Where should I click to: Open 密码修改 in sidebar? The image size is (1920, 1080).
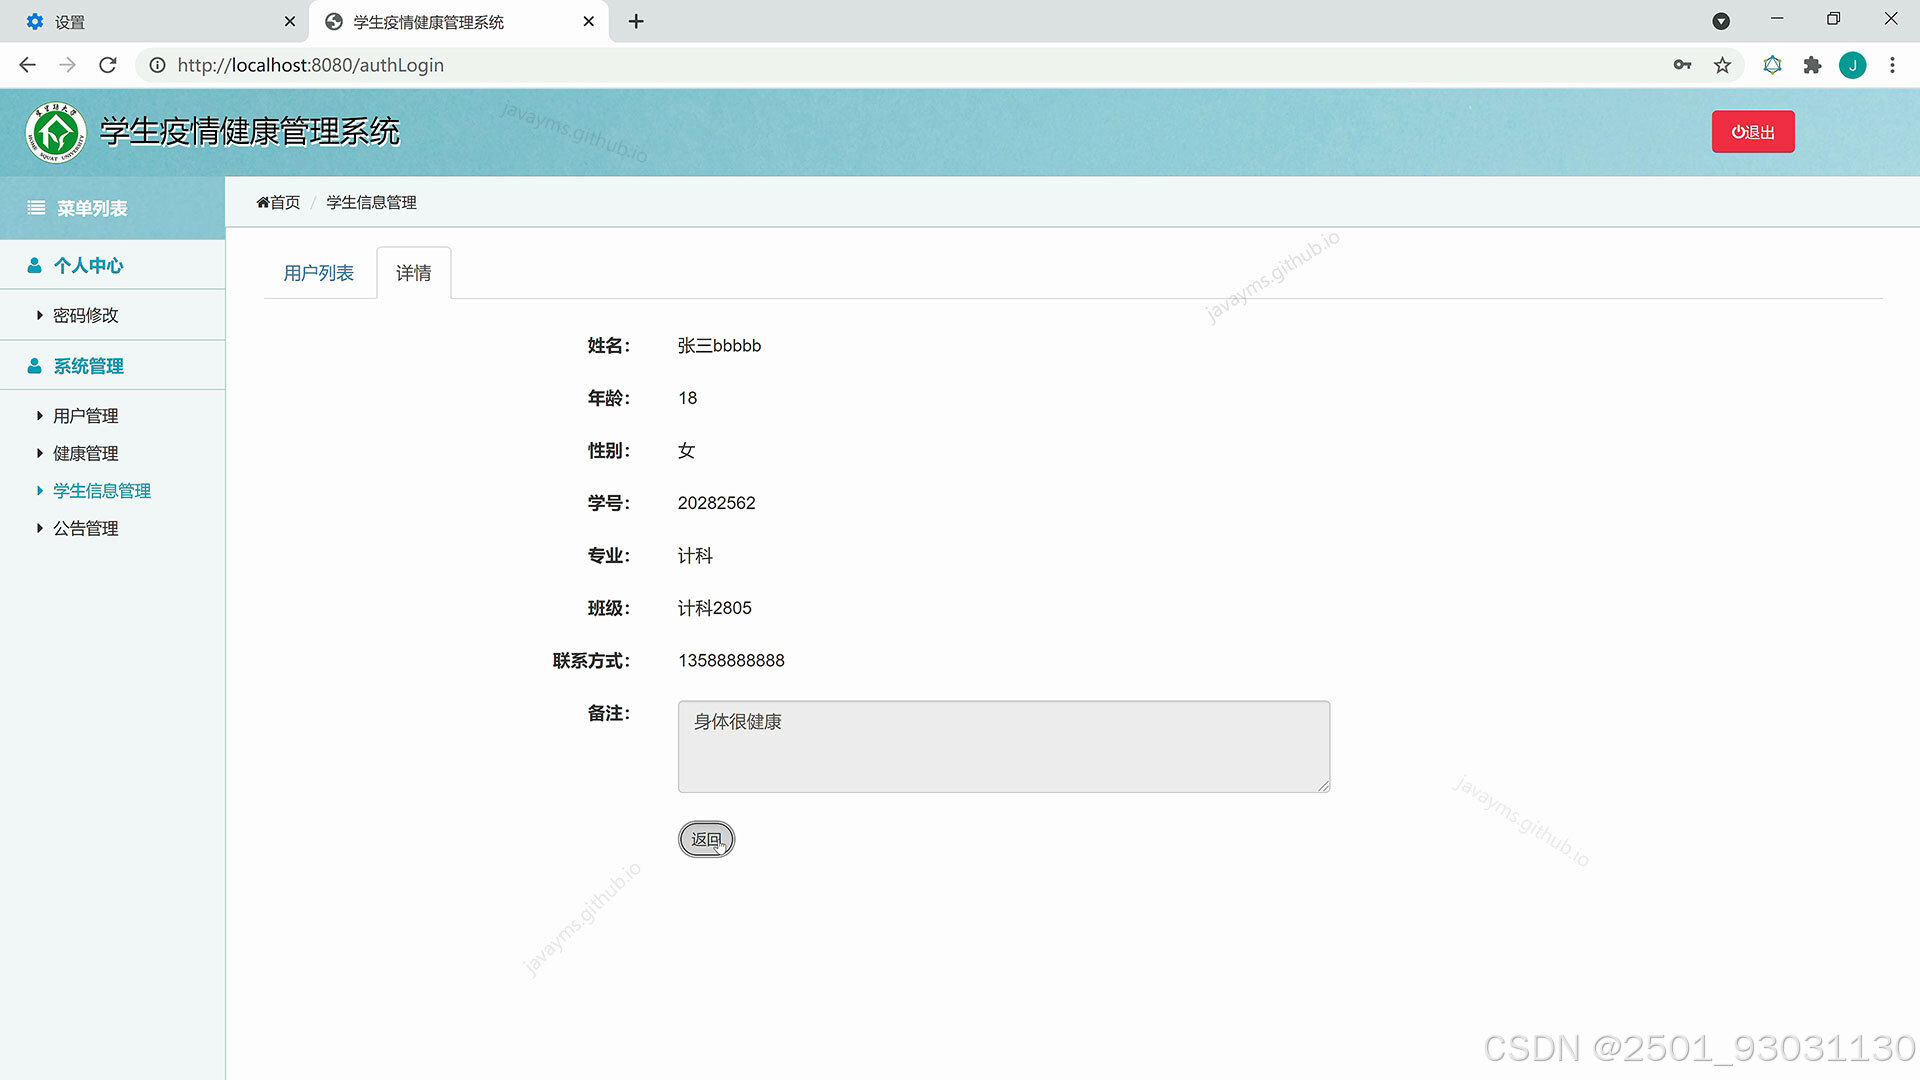[x=86, y=315]
